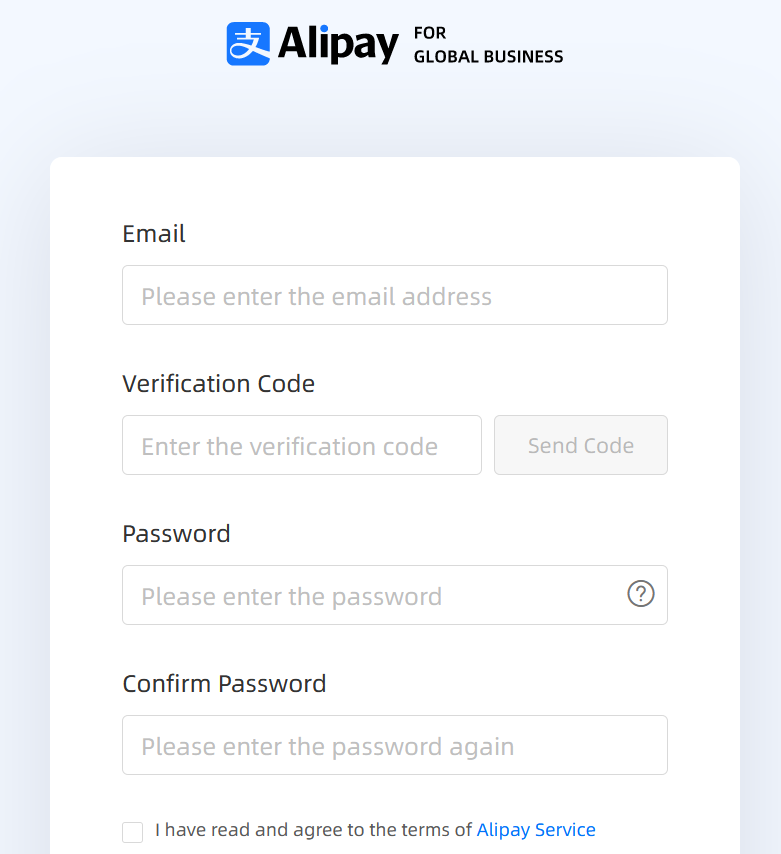The image size is (781, 854).
Task: Focus the Confirm Password input field
Action: (394, 745)
